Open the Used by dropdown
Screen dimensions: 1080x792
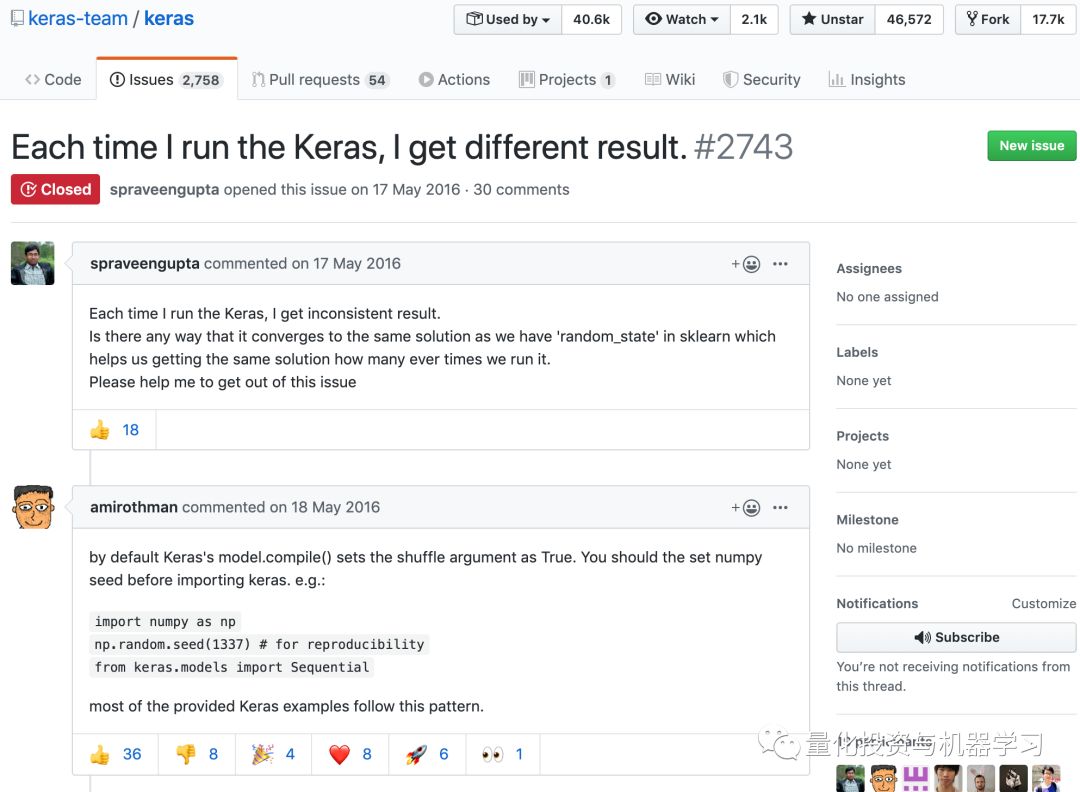pos(508,19)
